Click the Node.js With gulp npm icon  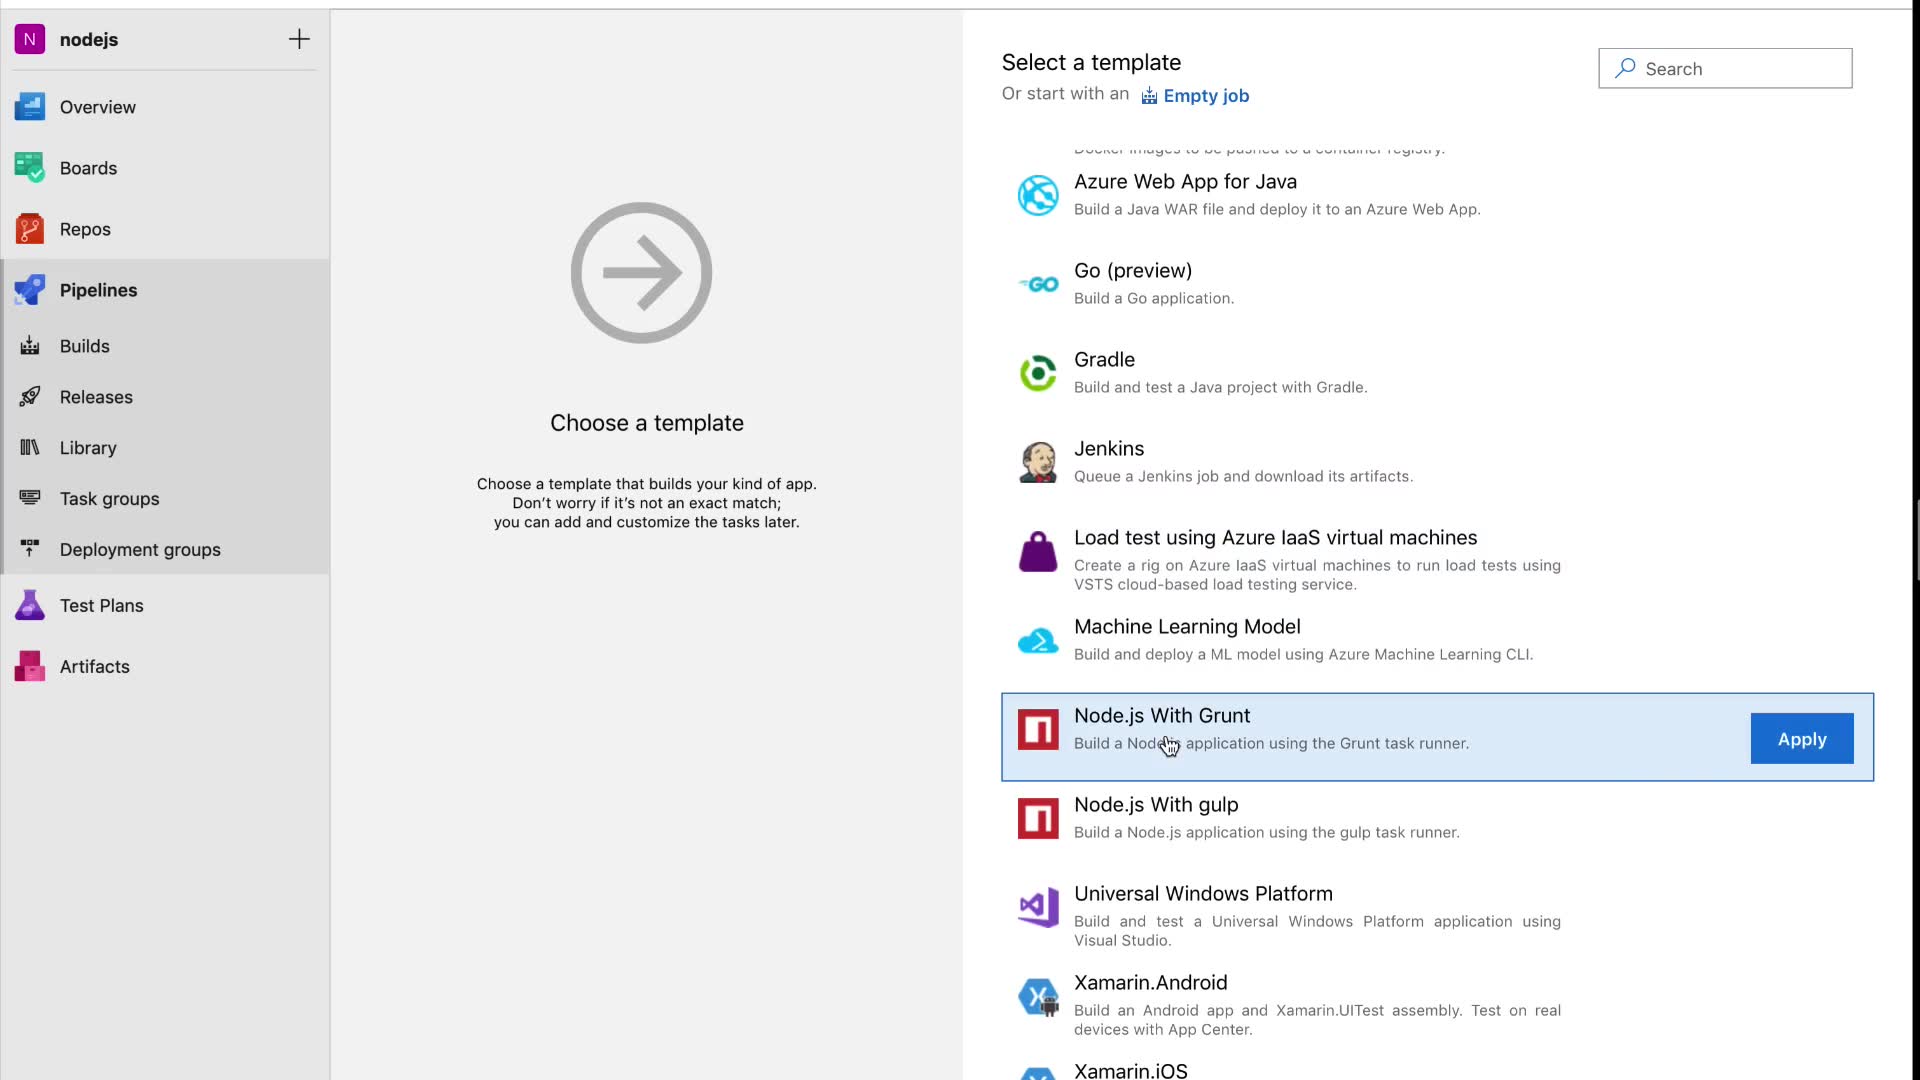(x=1038, y=818)
